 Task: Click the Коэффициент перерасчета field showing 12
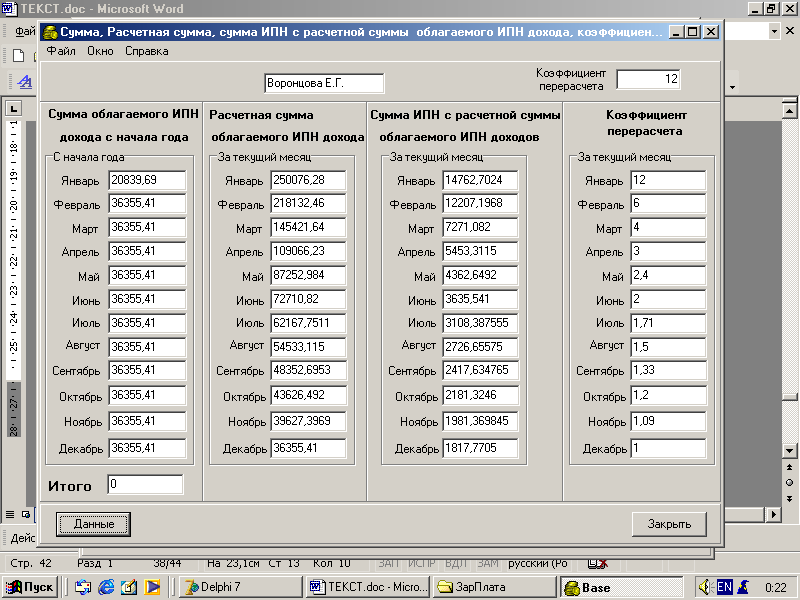pos(649,79)
